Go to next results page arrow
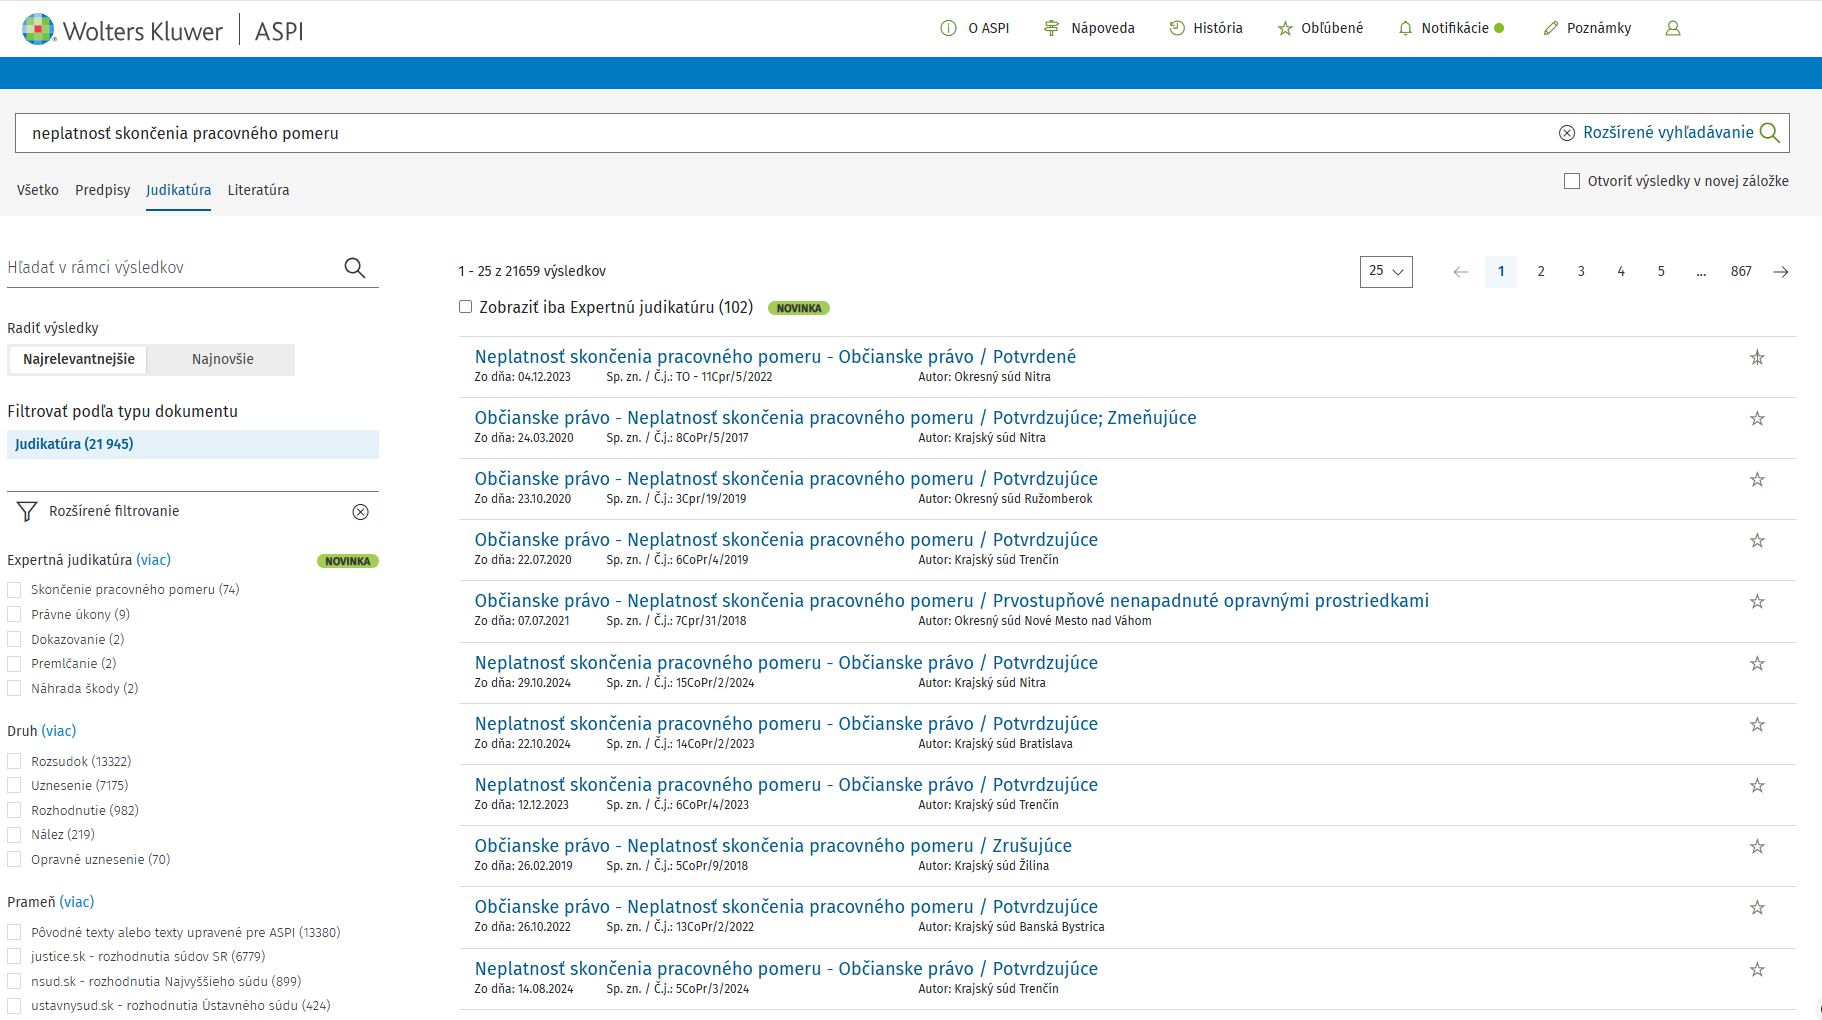Viewport: 1822px width, 1020px height. point(1781,272)
